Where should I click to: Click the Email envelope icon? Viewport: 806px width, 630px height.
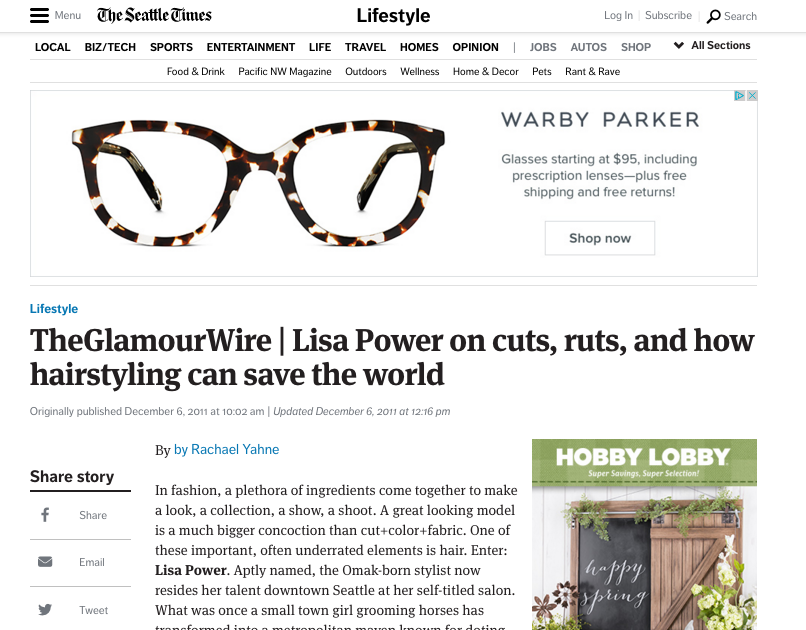[x=45, y=562]
